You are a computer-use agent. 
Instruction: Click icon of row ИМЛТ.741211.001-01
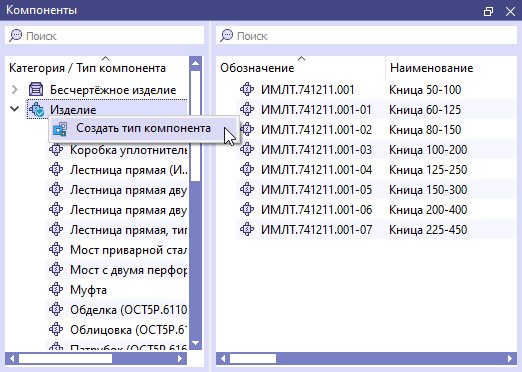[247, 109]
